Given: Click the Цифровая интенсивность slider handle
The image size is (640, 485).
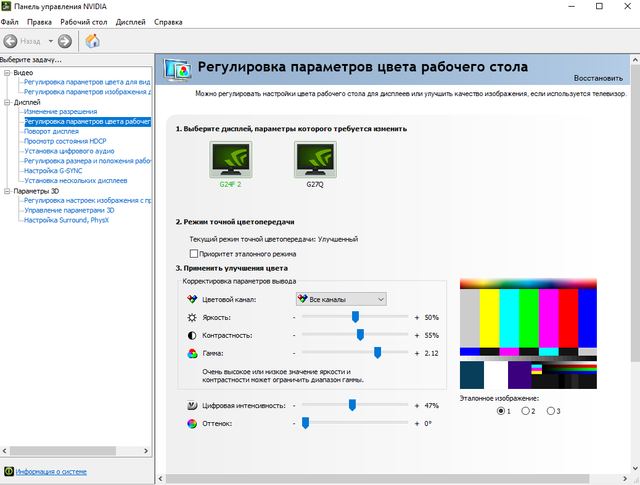Looking at the screenshot, I should click(x=352, y=405).
